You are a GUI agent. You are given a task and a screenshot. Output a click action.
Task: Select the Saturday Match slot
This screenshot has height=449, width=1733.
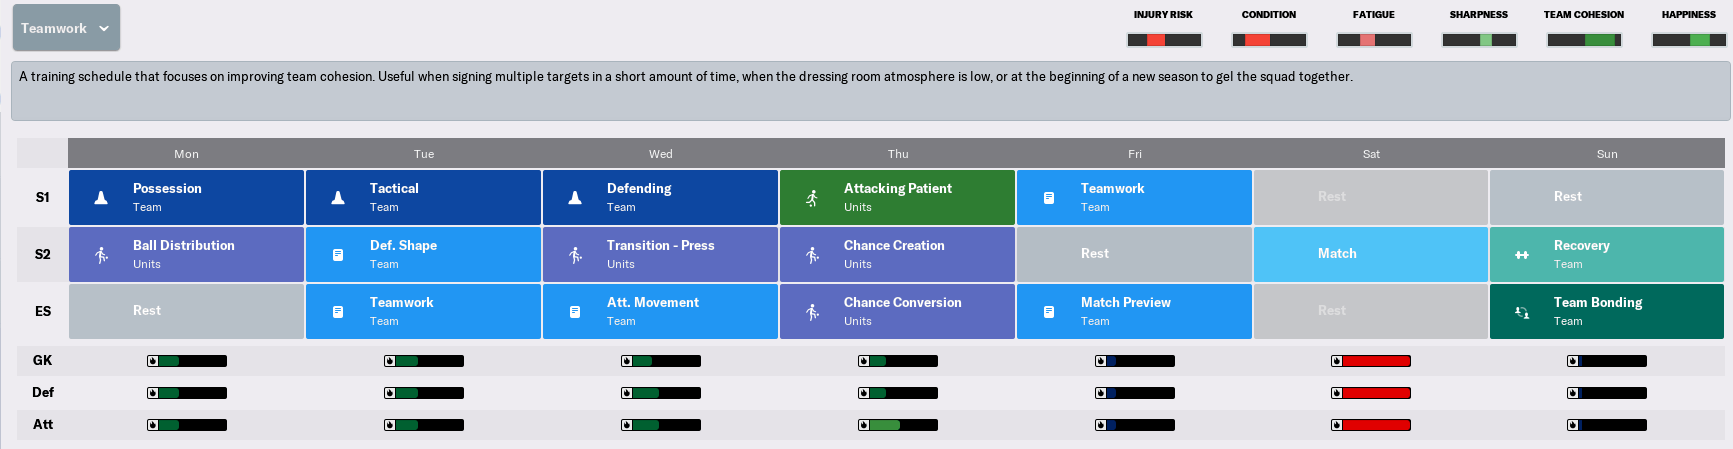pyautogui.click(x=1371, y=254)
